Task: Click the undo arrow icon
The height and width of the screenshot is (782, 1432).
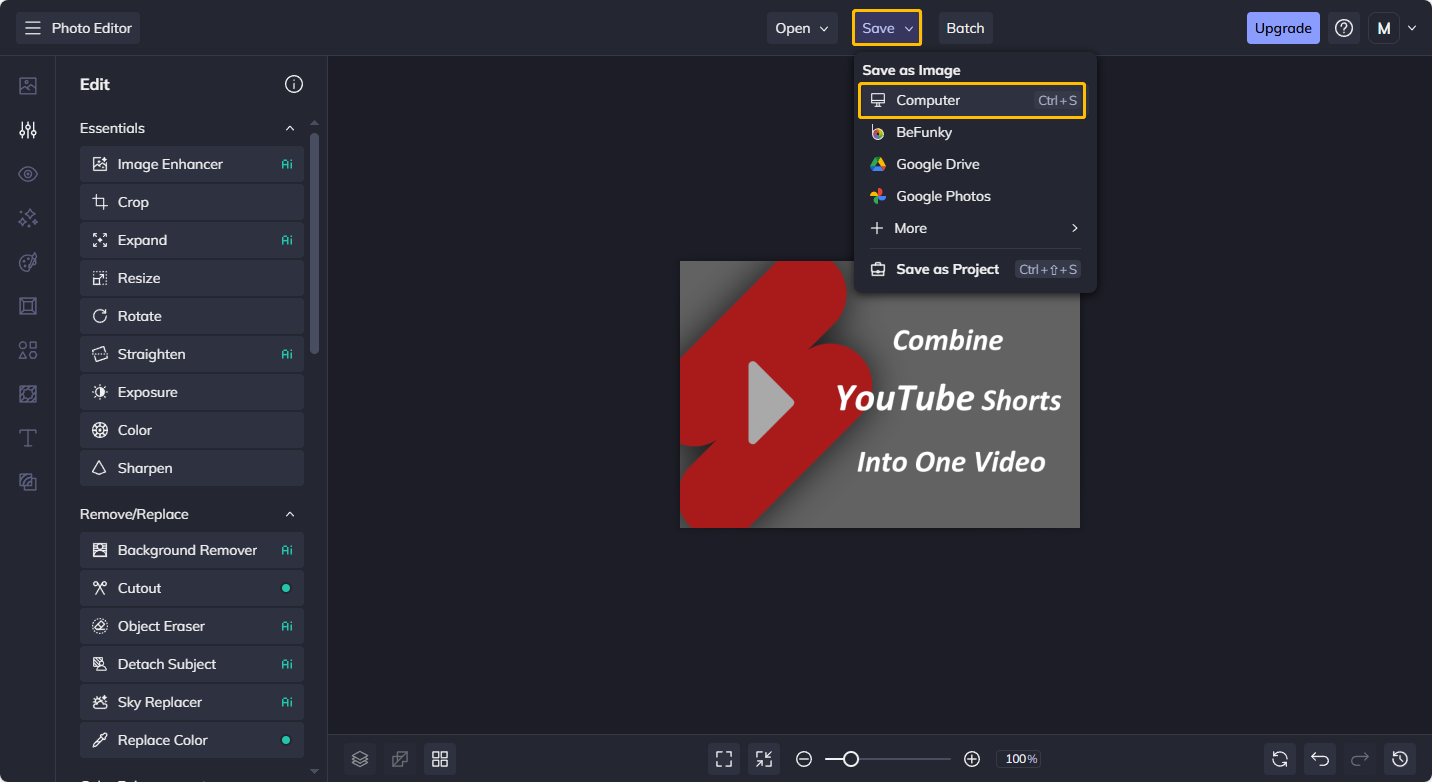Action: [x=1320, y=759]
